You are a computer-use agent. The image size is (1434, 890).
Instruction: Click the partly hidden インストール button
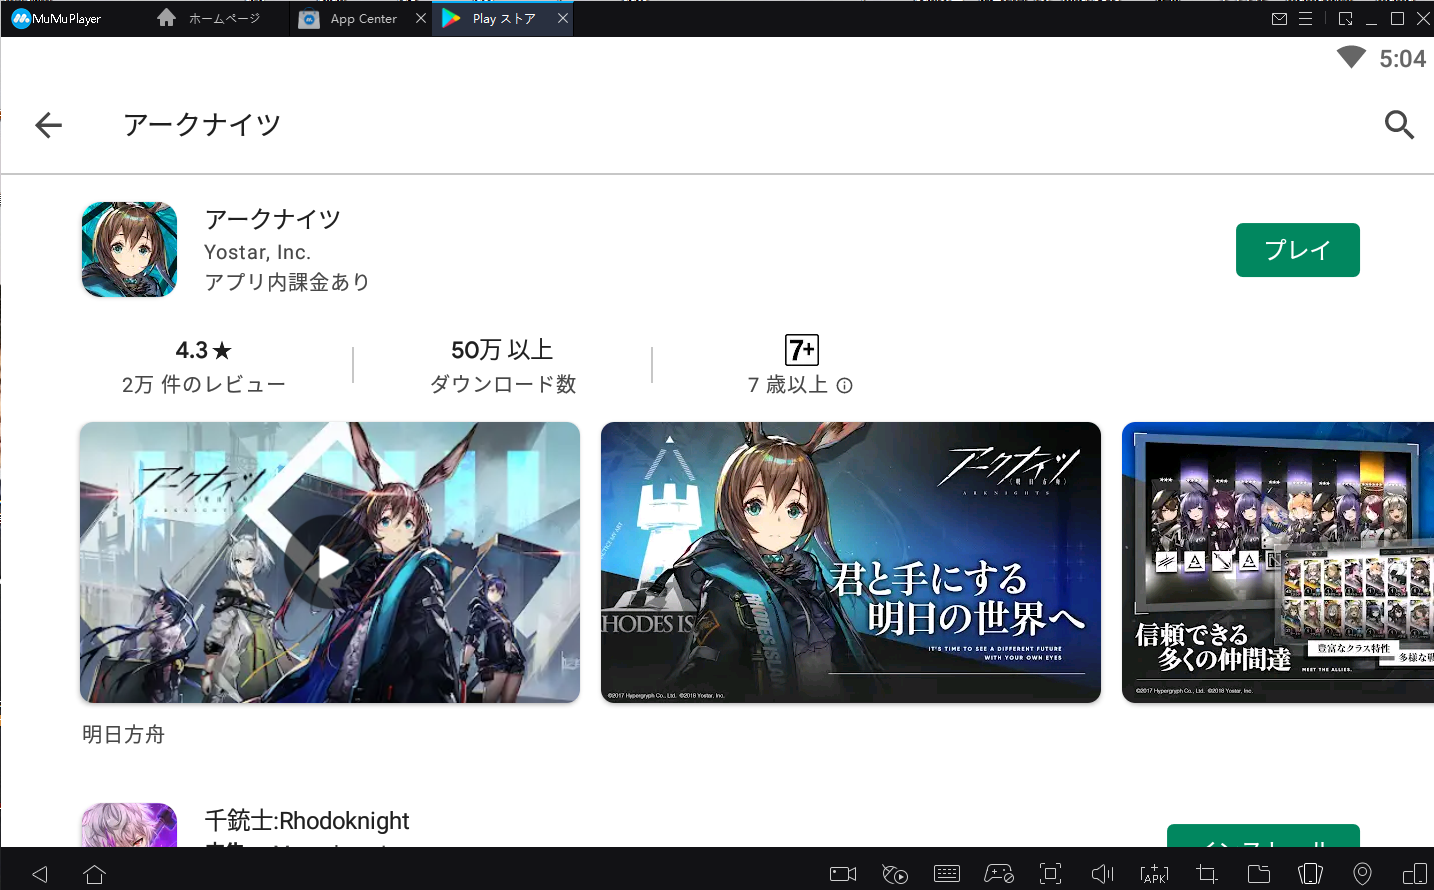tap(1263, 836)
